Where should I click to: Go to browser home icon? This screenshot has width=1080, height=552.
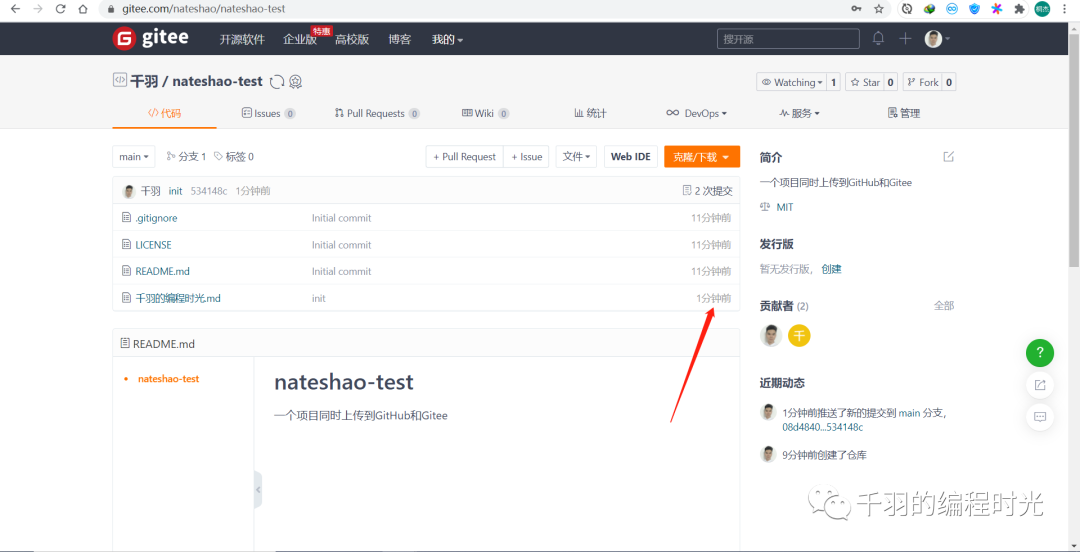pyautogui.click(x=83, y=9)
